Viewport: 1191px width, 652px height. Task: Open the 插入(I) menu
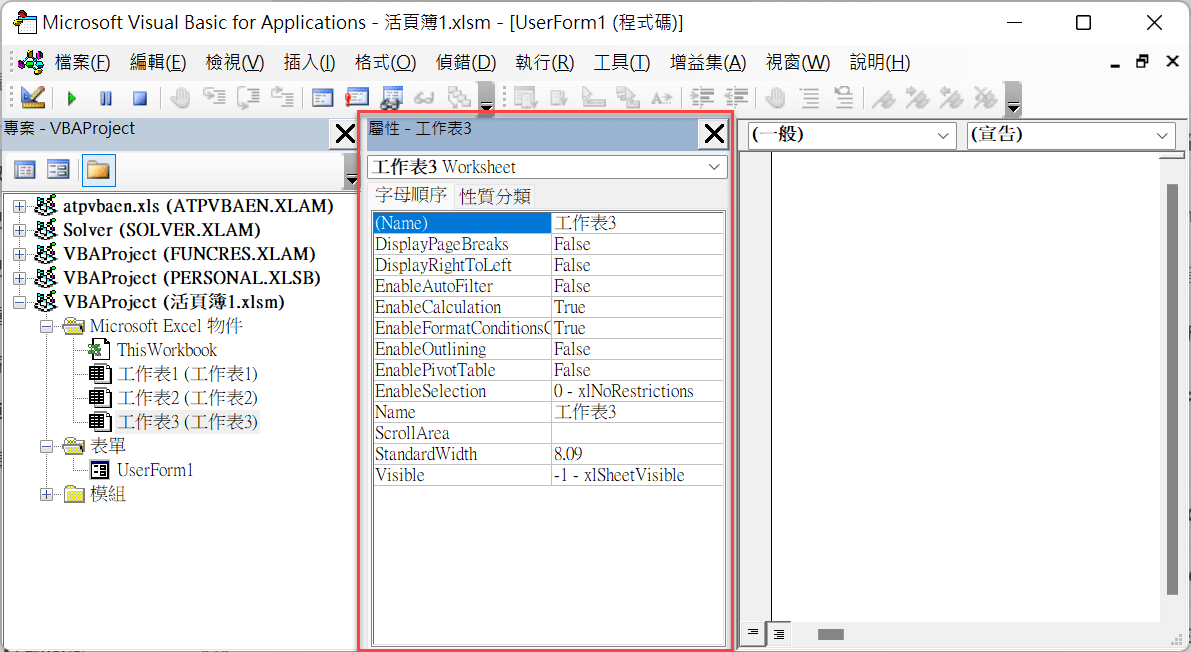click(309, 62)
